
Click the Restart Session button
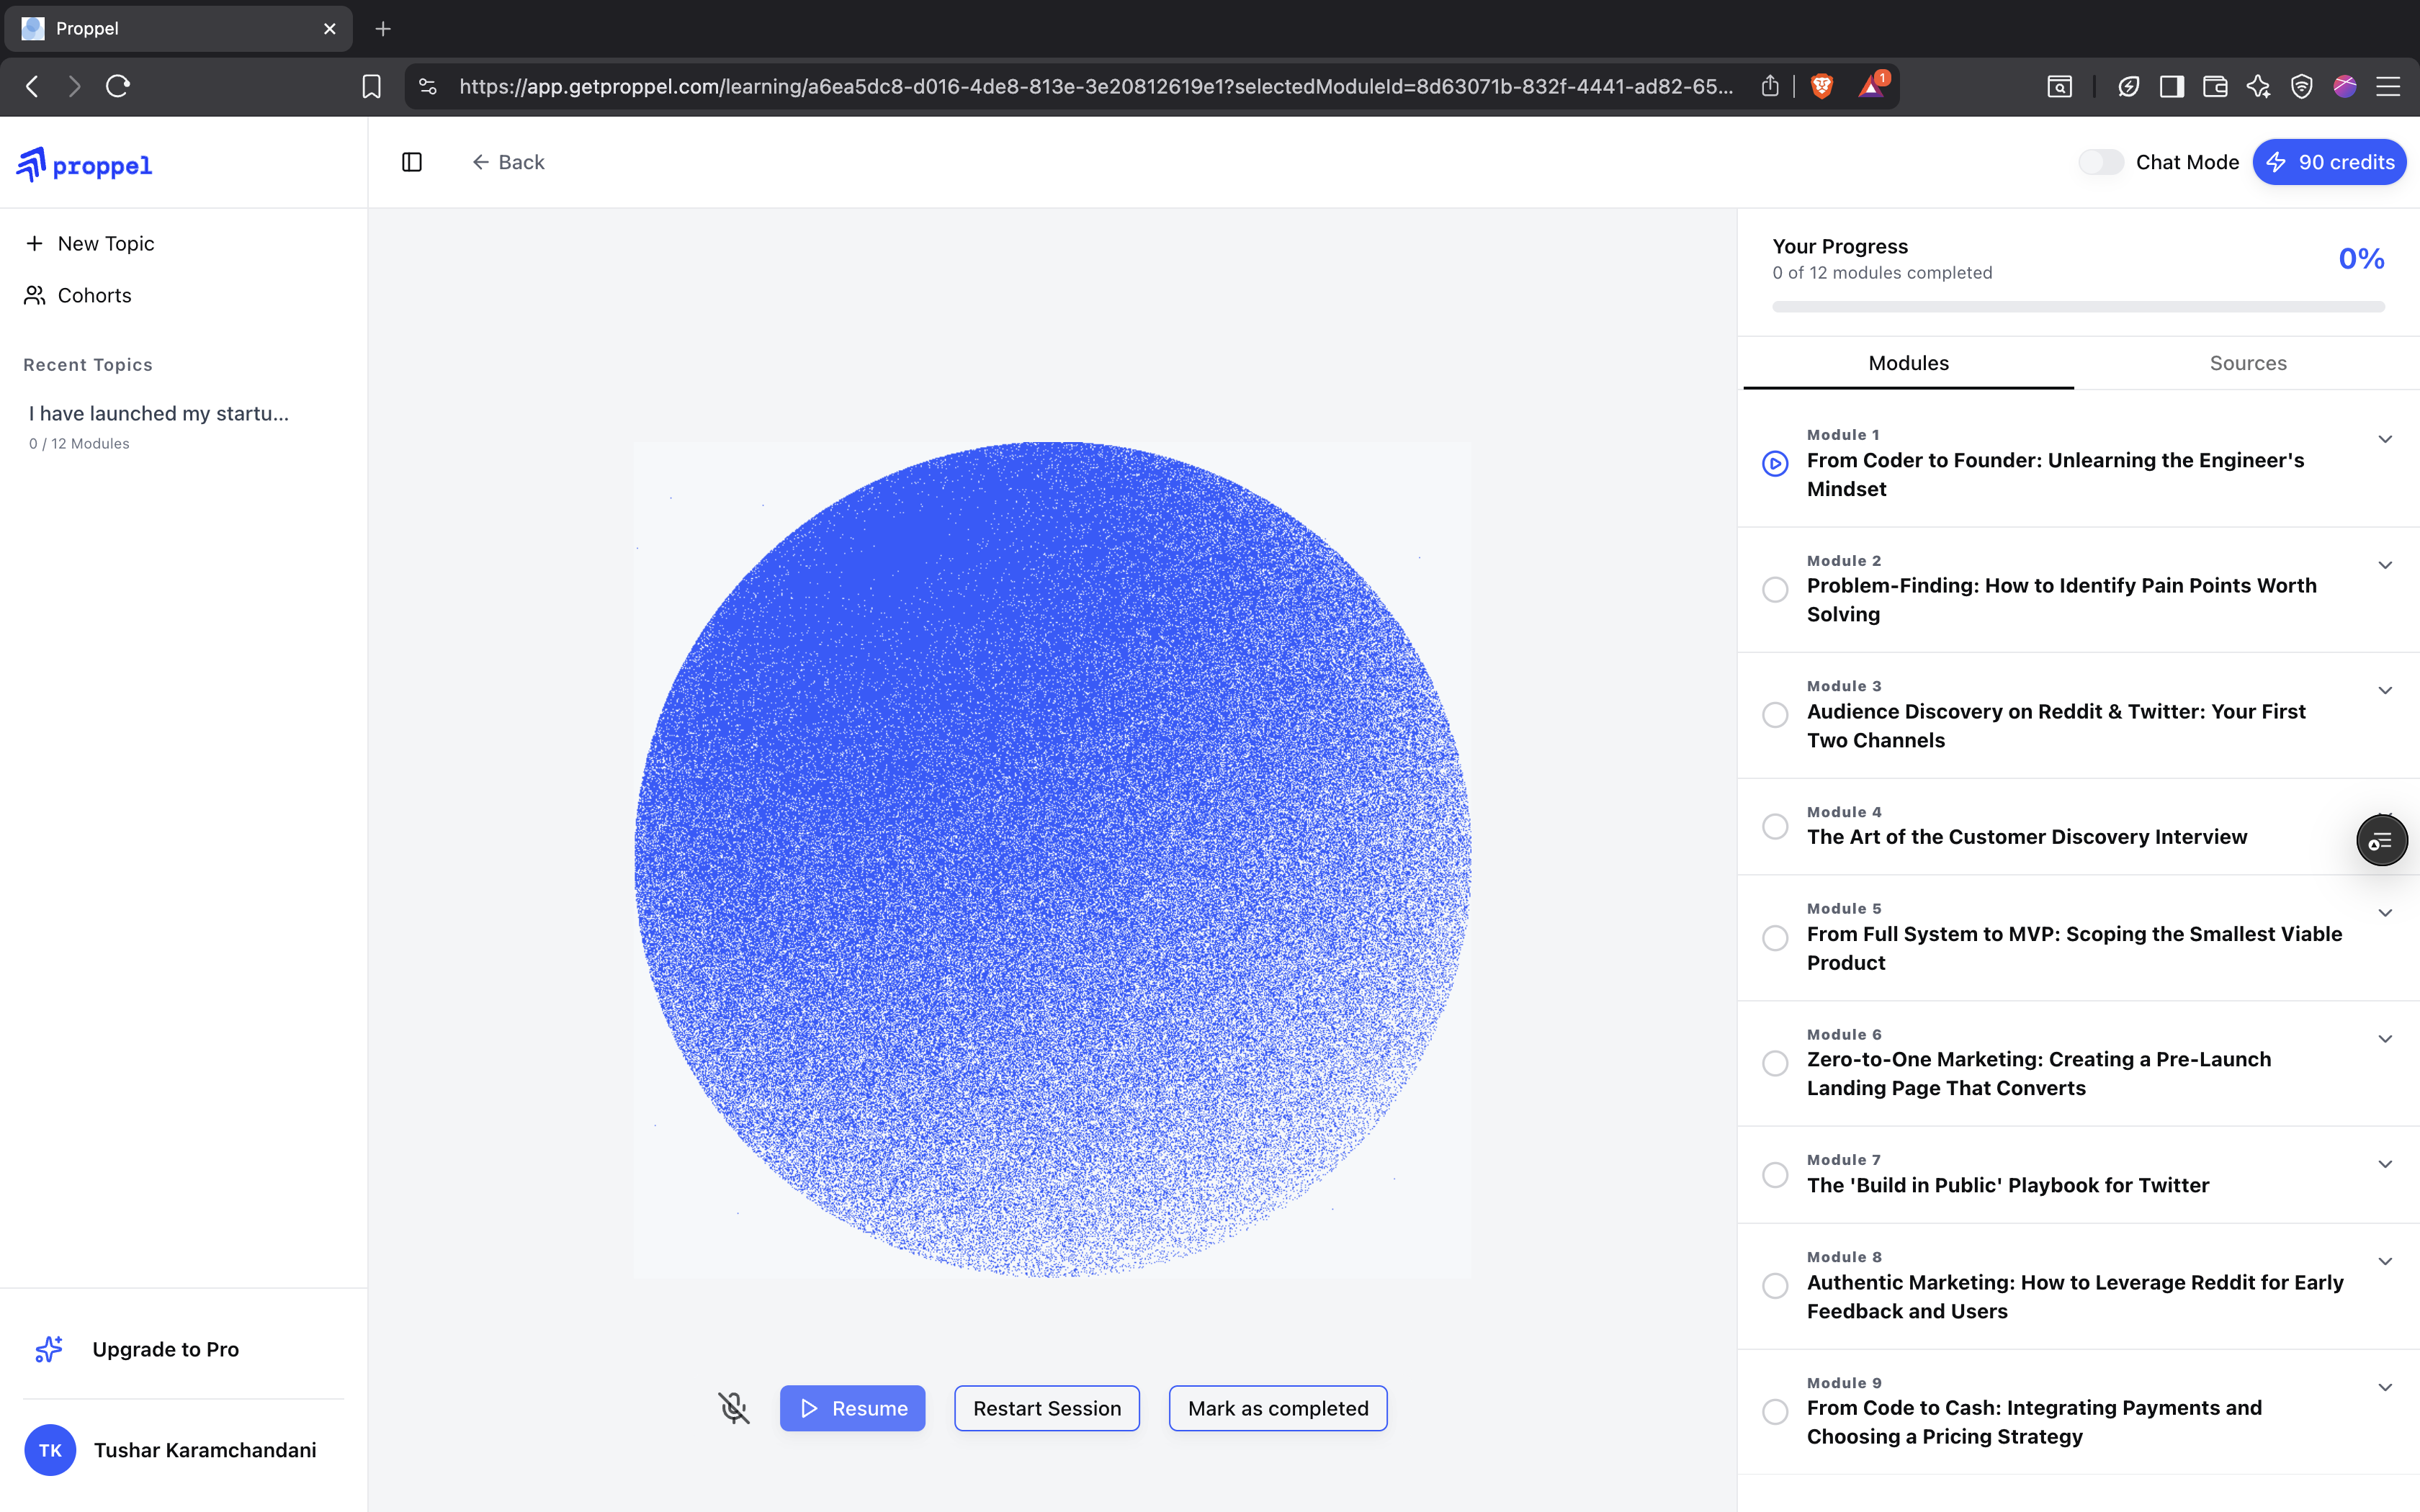[x=1046, y=1408]
